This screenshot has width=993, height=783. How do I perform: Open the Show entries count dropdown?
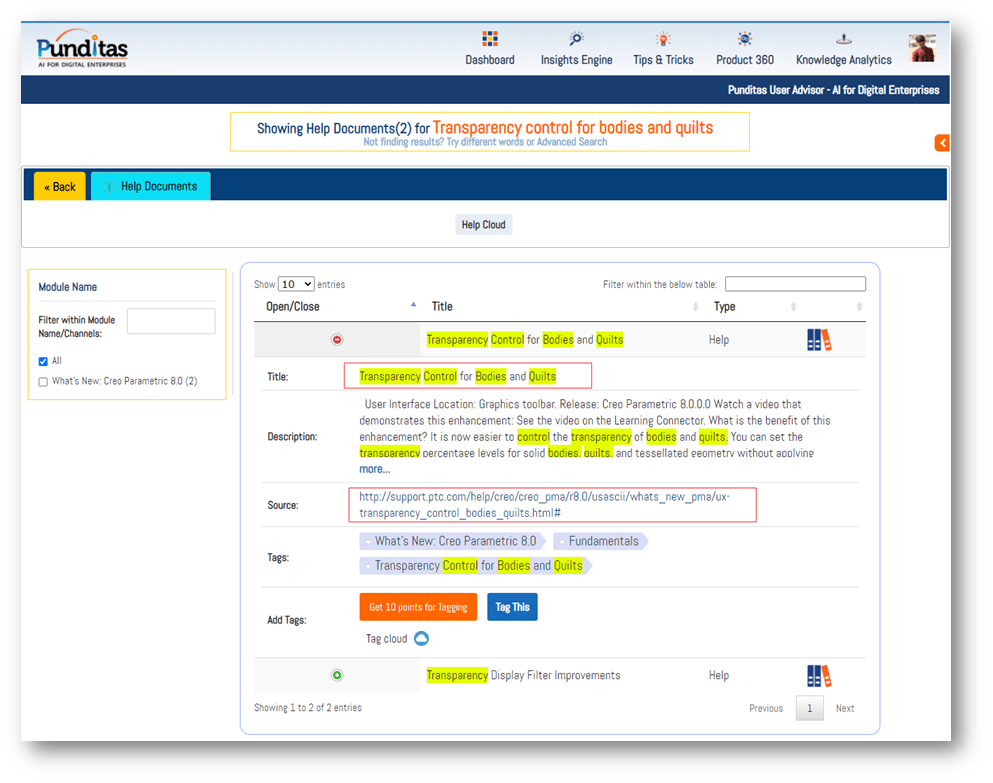296,284
